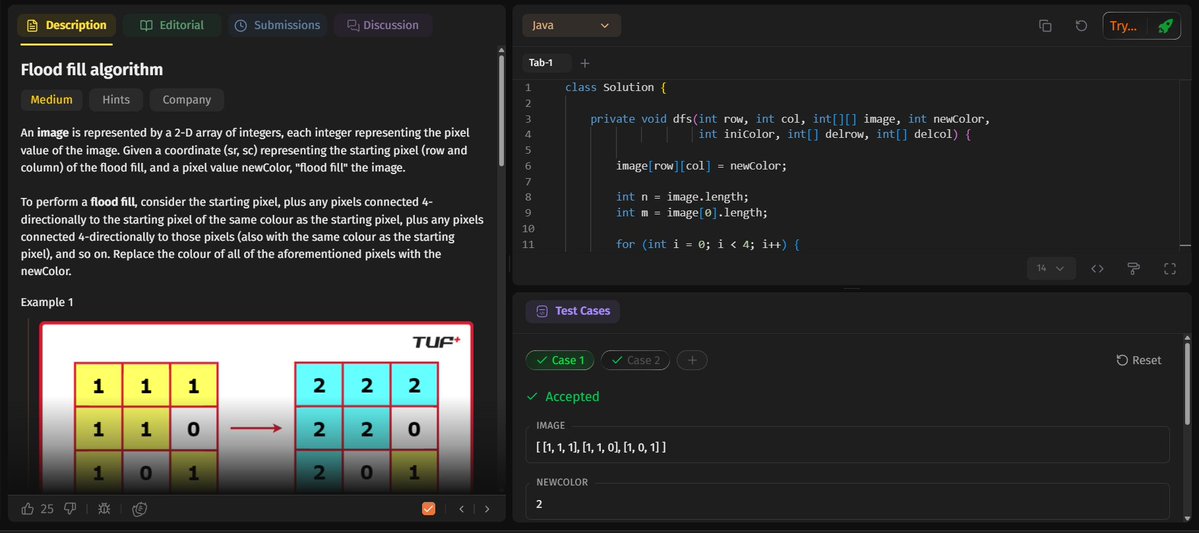Click the Medium difficulty tag
Viewport: 1199px width, 533px height.
tap(51, 99)
